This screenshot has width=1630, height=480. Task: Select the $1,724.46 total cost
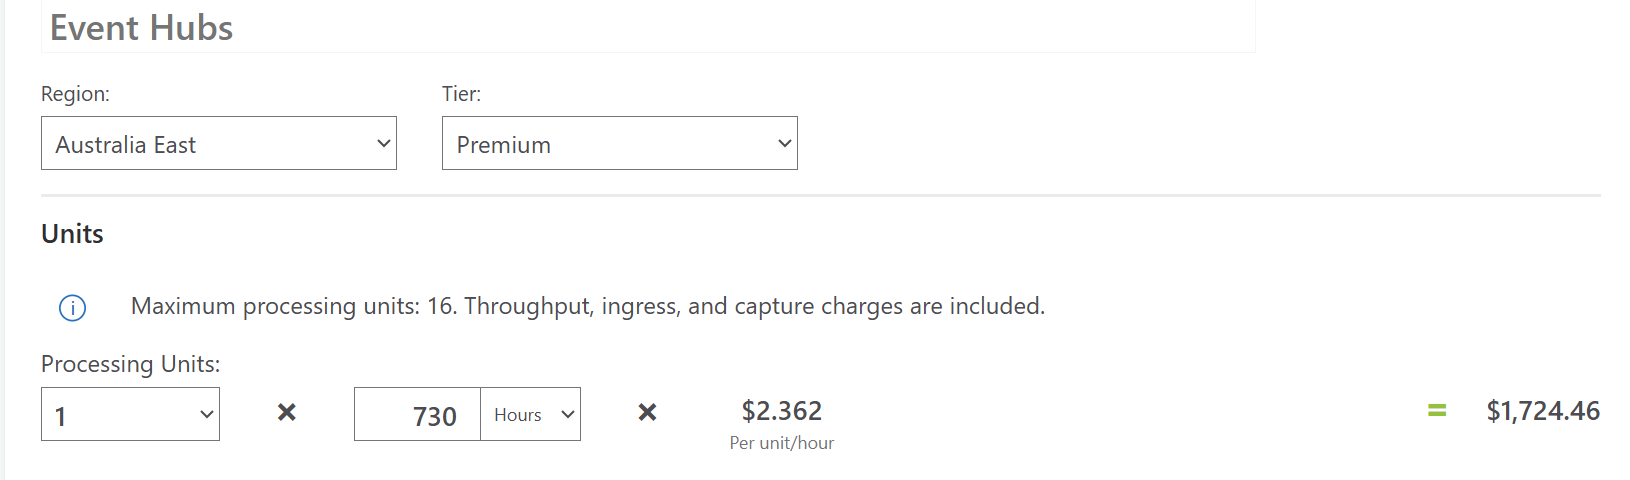1543,411
